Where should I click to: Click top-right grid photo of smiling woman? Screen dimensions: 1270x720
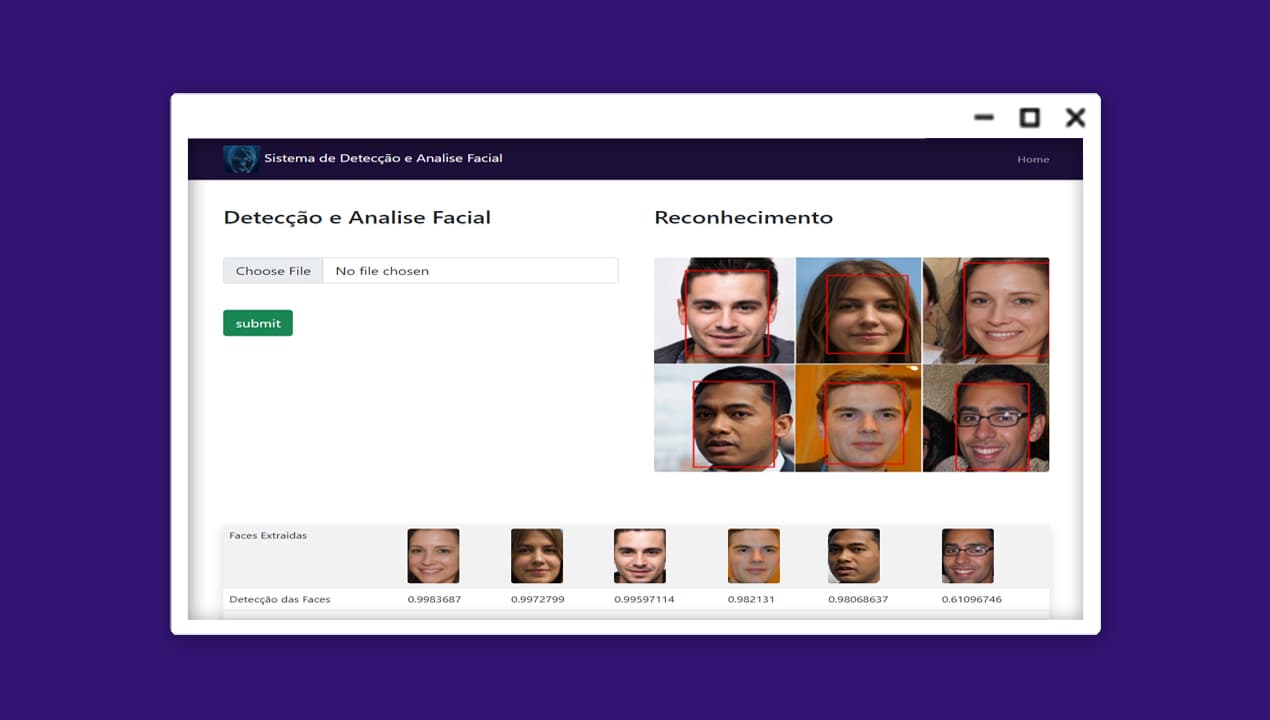coord(986,310)
